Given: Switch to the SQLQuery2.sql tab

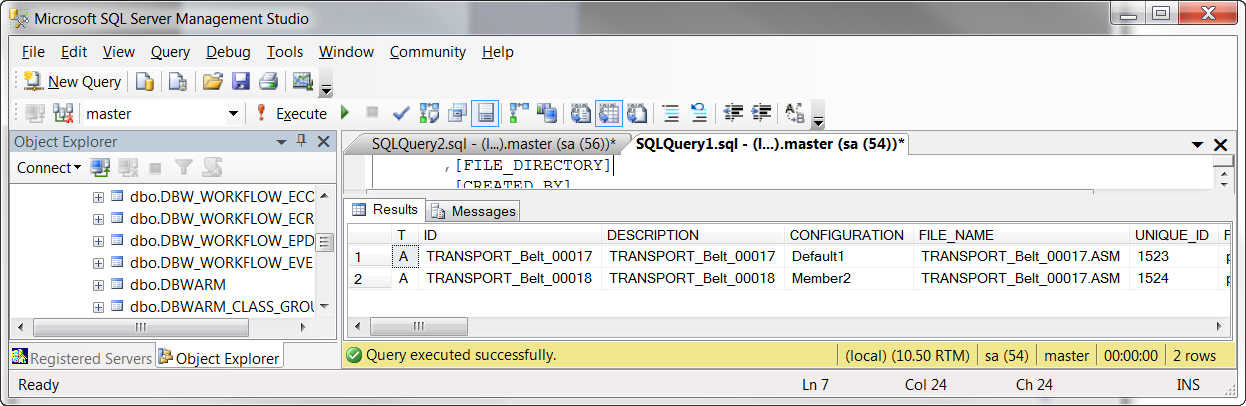Looking at the screenshot, I should 494,144.
